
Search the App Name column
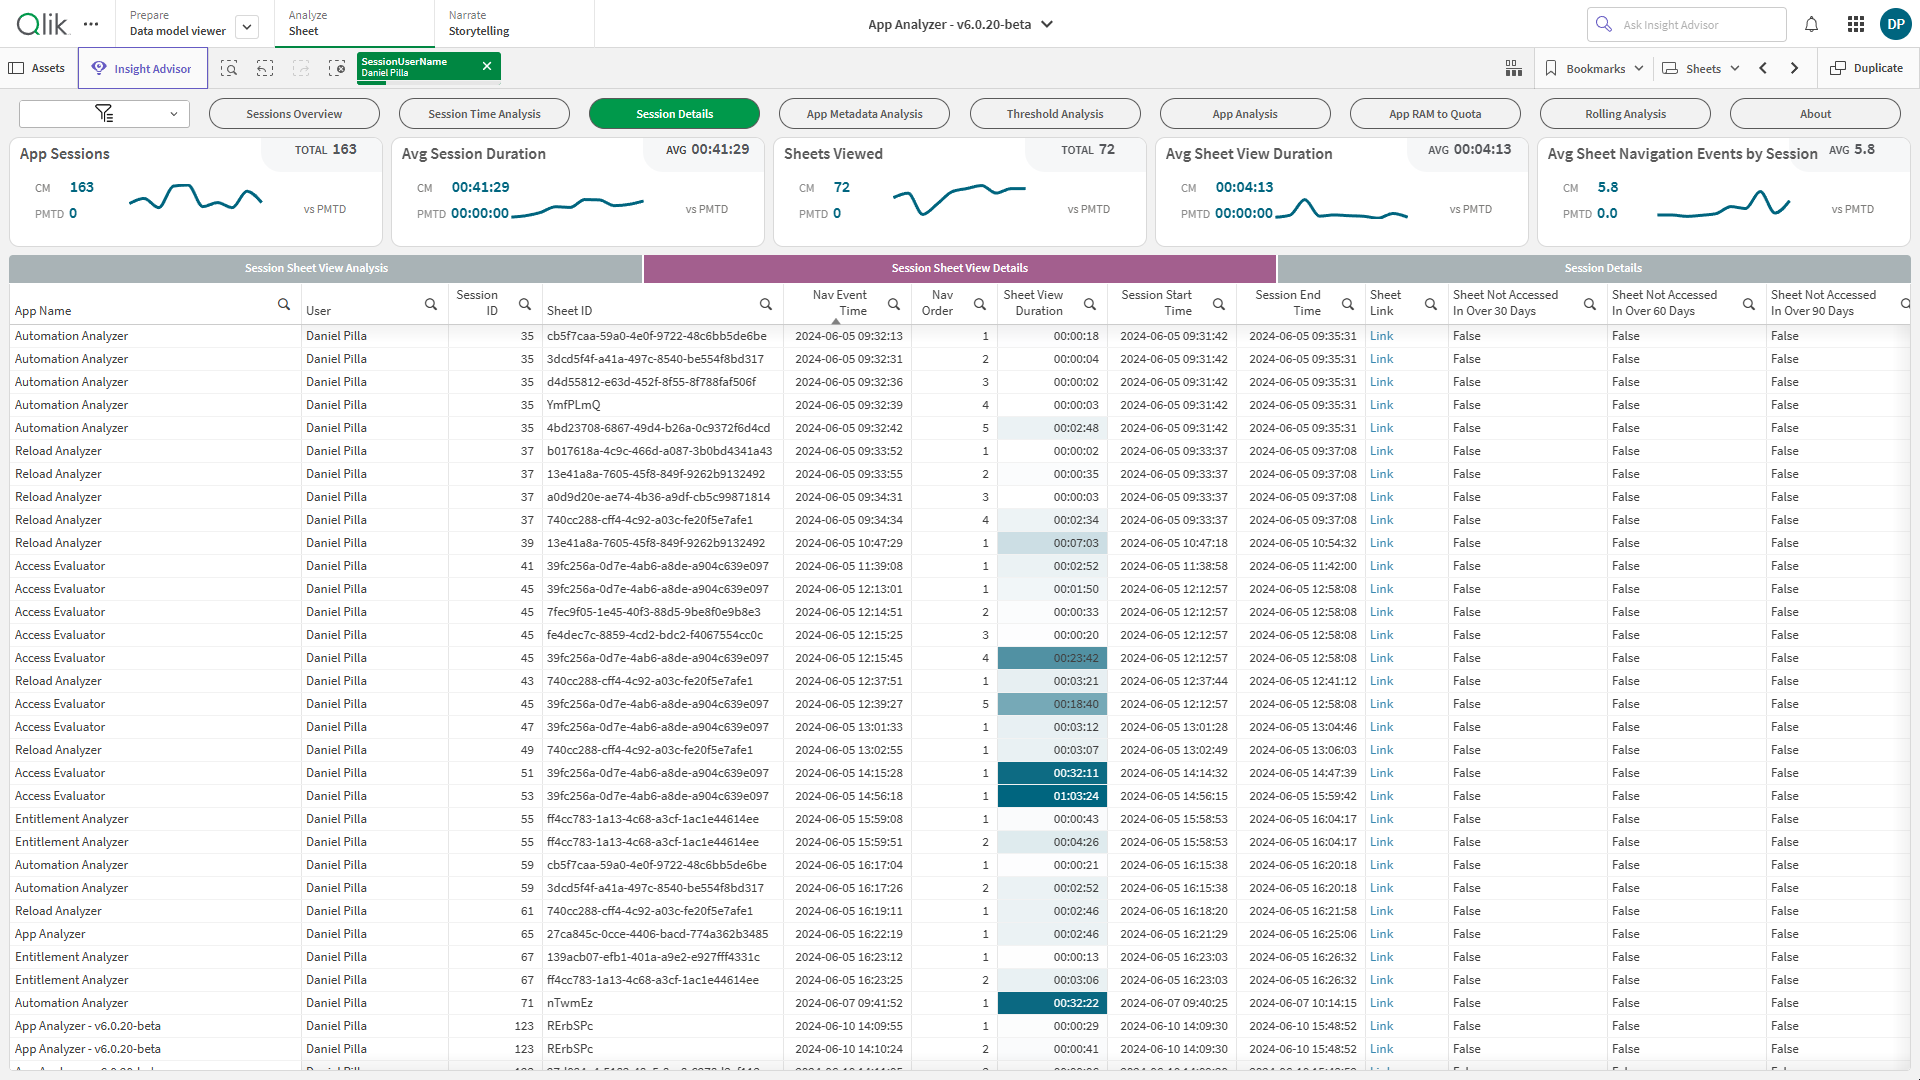coord(284,304)
